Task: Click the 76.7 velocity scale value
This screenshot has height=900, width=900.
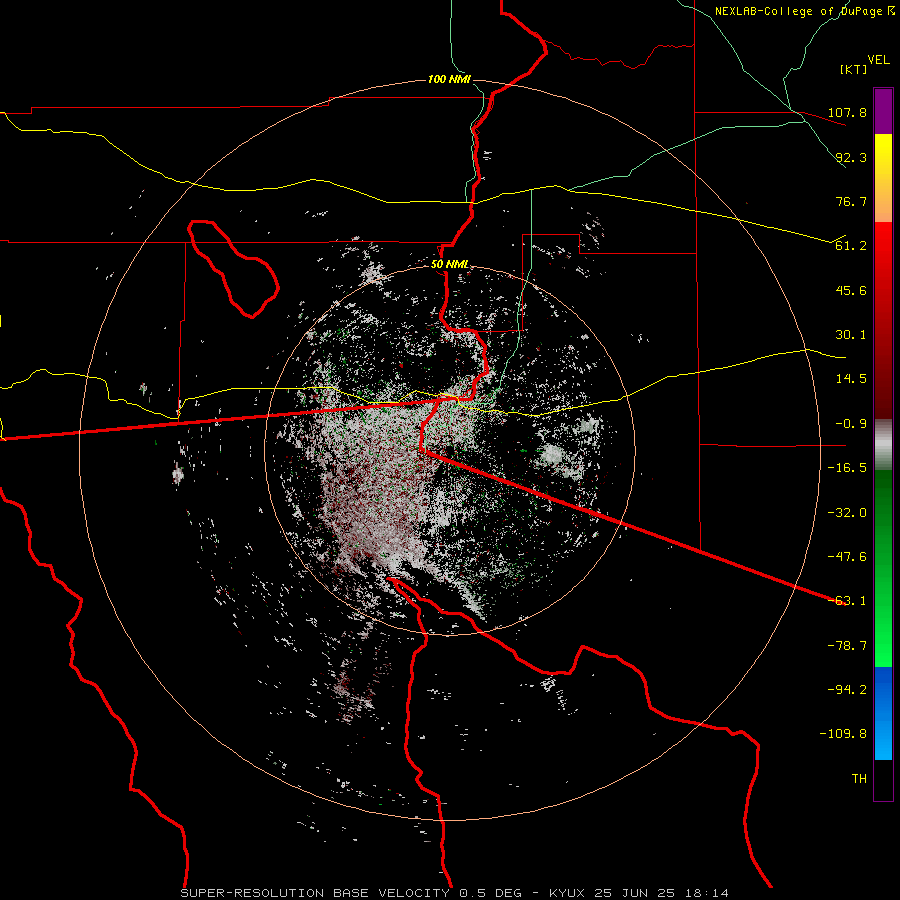Action: point(851,201)
